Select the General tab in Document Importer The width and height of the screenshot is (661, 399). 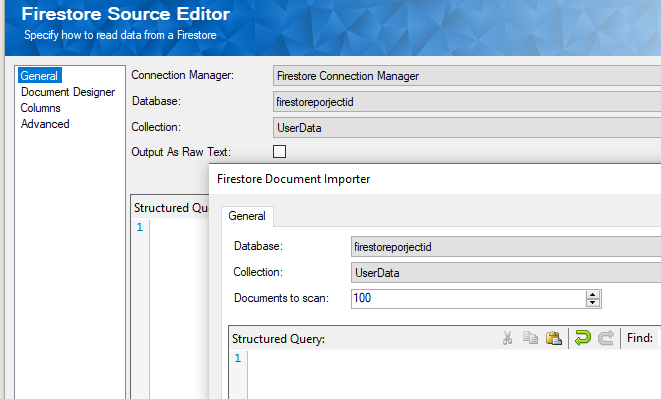pos(247,216)
